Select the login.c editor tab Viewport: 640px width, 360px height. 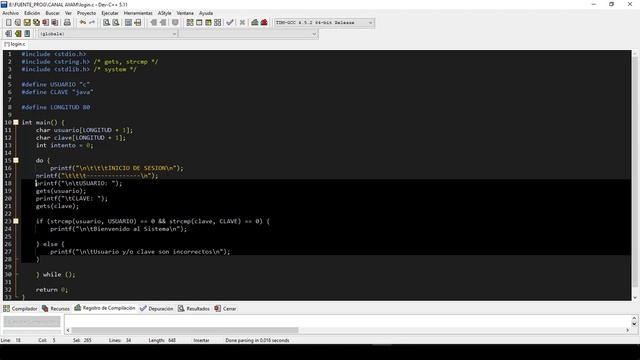[x=15, y=44]
